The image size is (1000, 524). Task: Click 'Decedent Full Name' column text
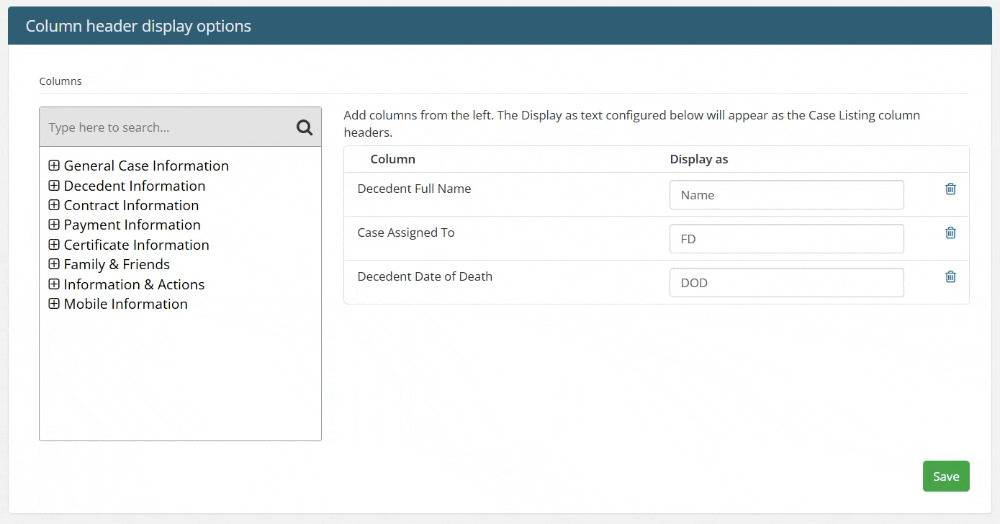click(x=414, y=189)
